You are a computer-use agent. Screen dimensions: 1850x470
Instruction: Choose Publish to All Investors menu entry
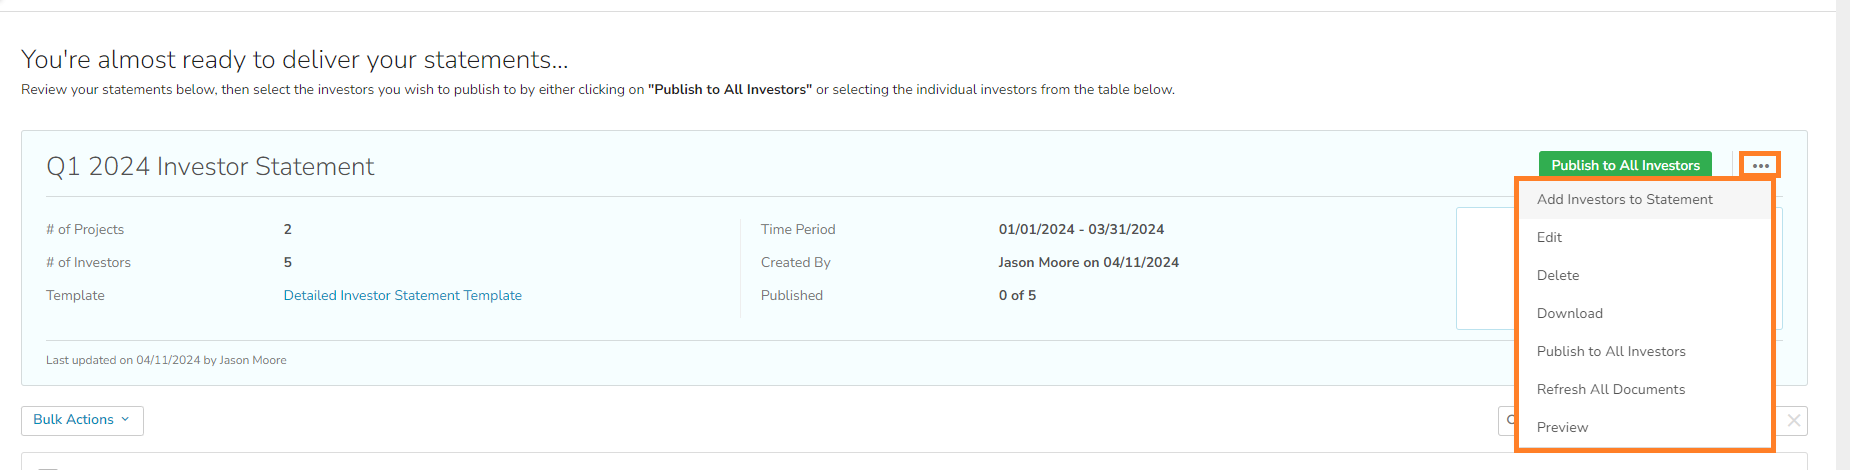pyautogui.click(x=1610, y=352)
